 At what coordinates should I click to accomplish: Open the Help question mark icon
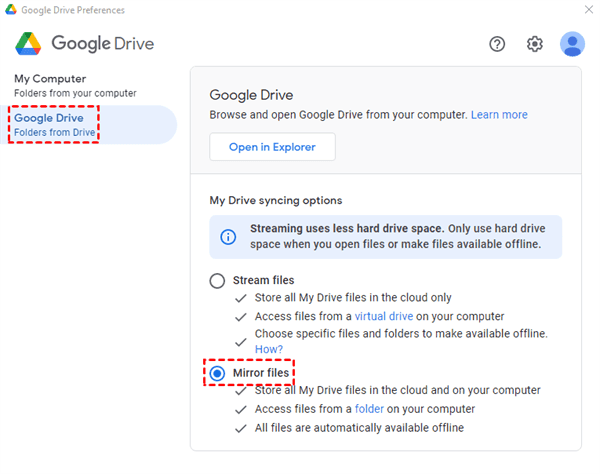497,44
